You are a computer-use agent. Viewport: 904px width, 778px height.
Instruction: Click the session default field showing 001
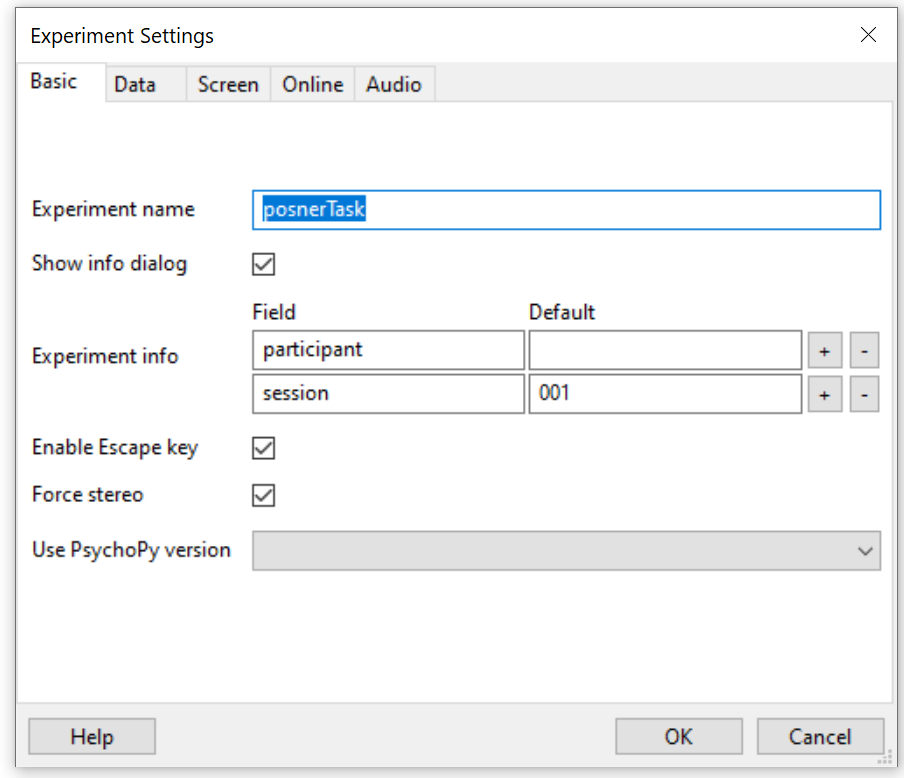click(x=665, y=394)
